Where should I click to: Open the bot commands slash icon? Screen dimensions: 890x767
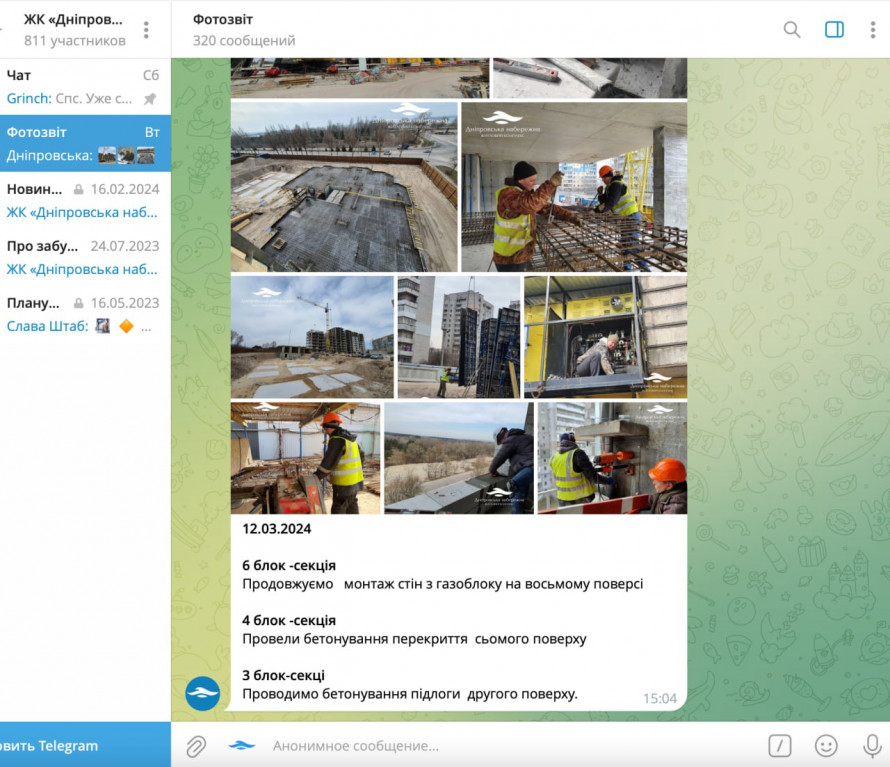pyautogui.click(x=780, y=745)
